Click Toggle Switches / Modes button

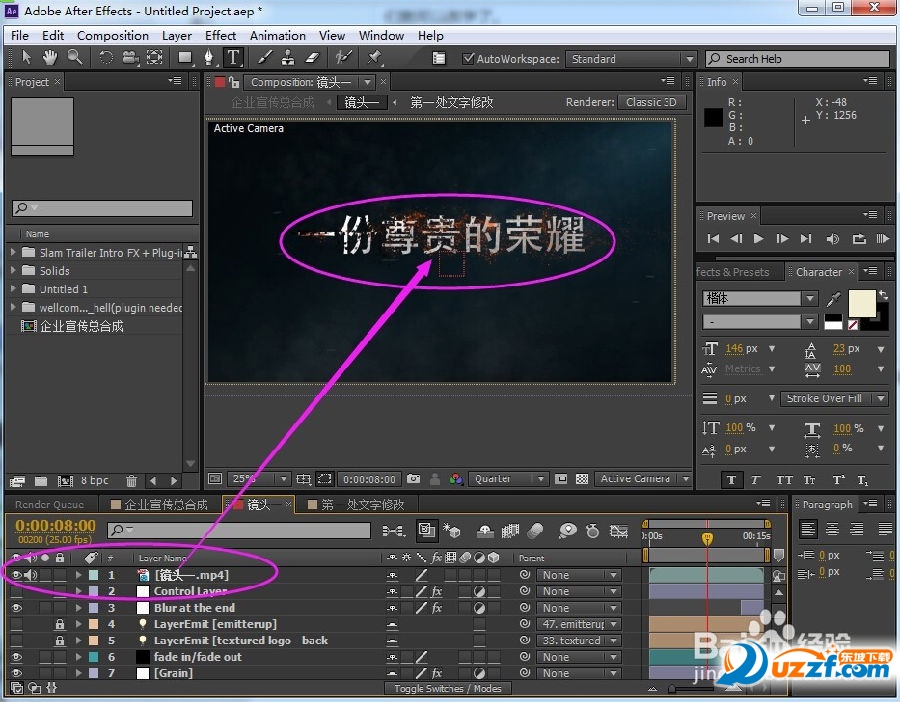pyautogui.click(x=448, y=688)
